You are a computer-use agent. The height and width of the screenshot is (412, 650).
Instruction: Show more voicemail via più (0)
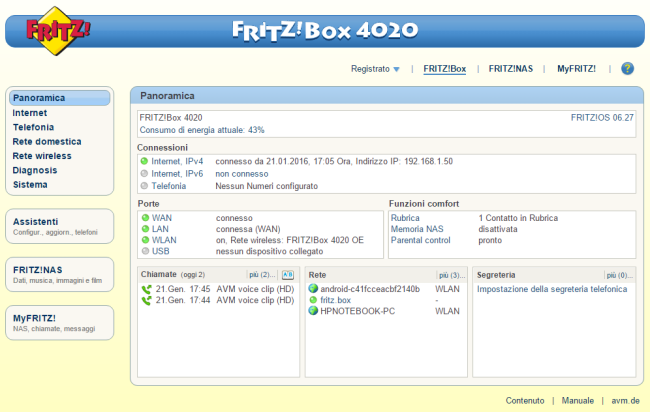[619, 275]
